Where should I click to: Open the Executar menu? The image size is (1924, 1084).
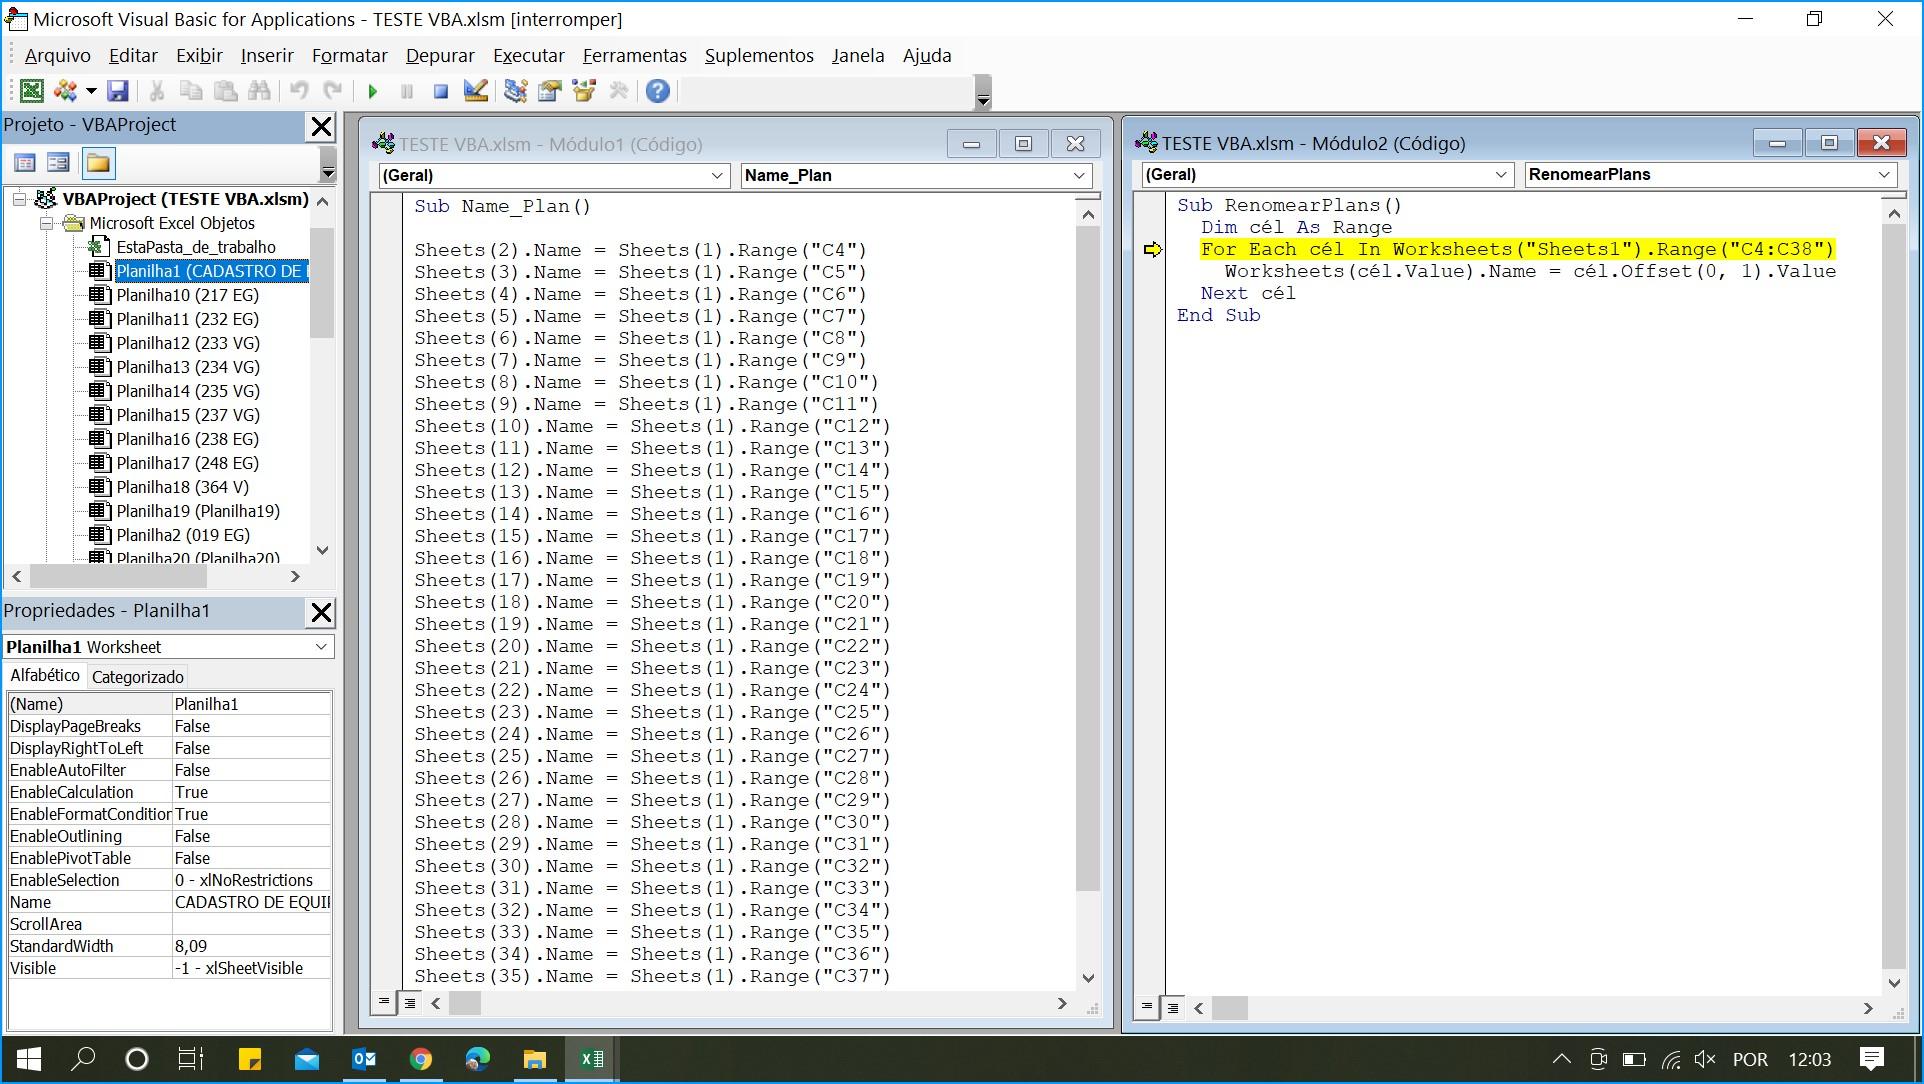tap(529, 56)
